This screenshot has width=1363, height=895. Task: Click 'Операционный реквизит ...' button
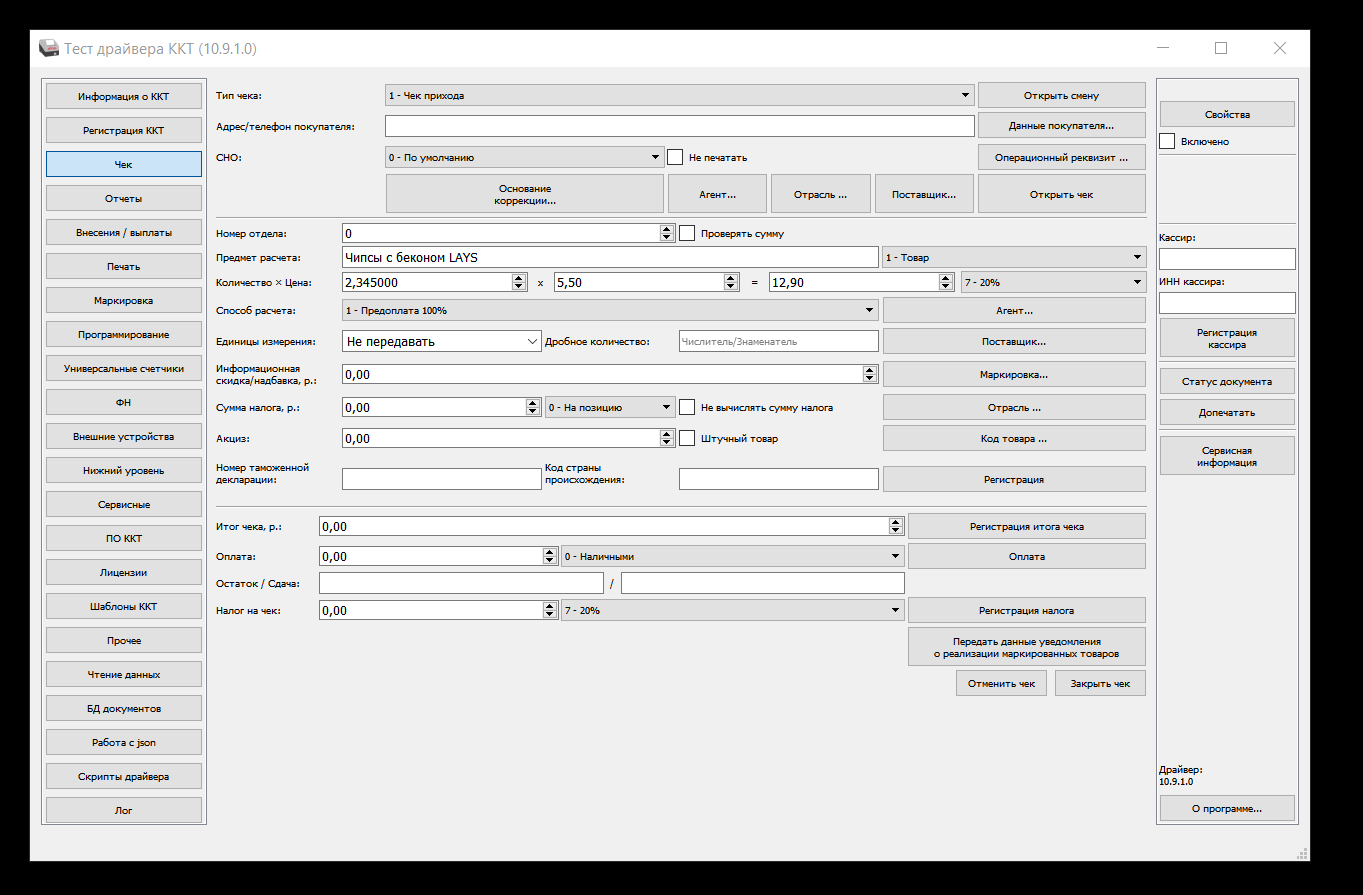coord(1061,157)
